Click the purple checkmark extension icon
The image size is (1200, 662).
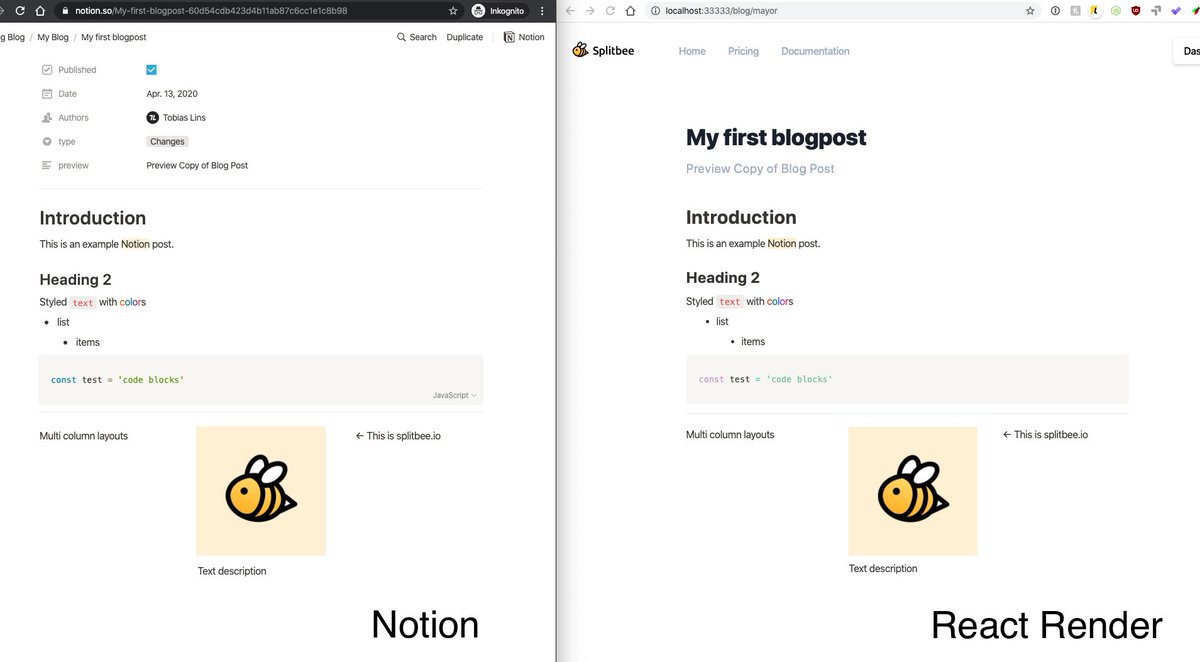pos(1176,11)
